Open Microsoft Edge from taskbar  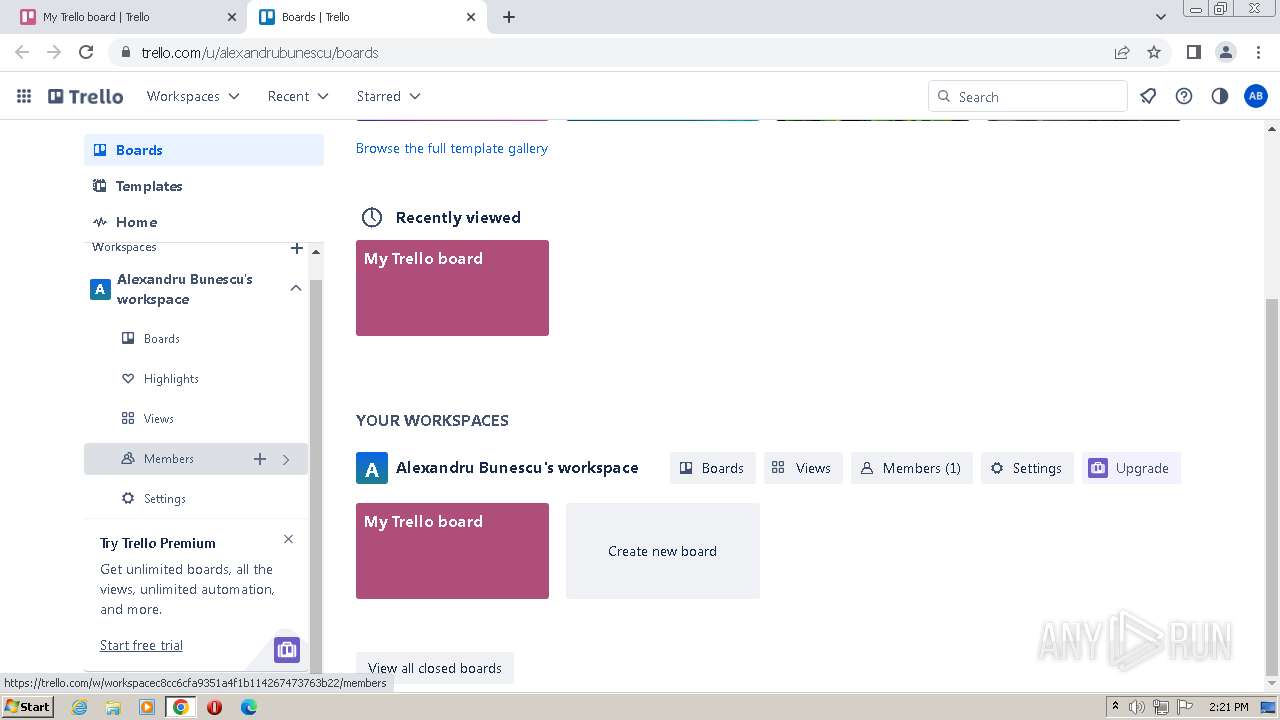248,707
